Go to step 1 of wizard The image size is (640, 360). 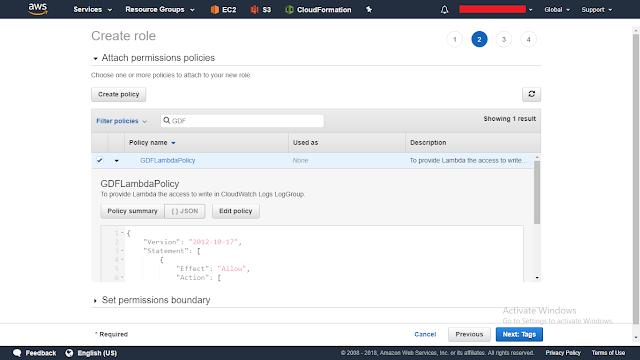(x=455, y=39)
